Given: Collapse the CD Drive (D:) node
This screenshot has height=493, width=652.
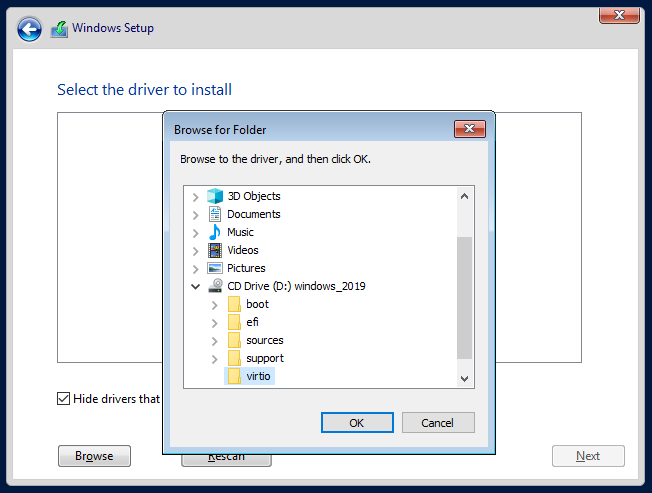Looking at the screenshot, I should (x=195, y=286).
